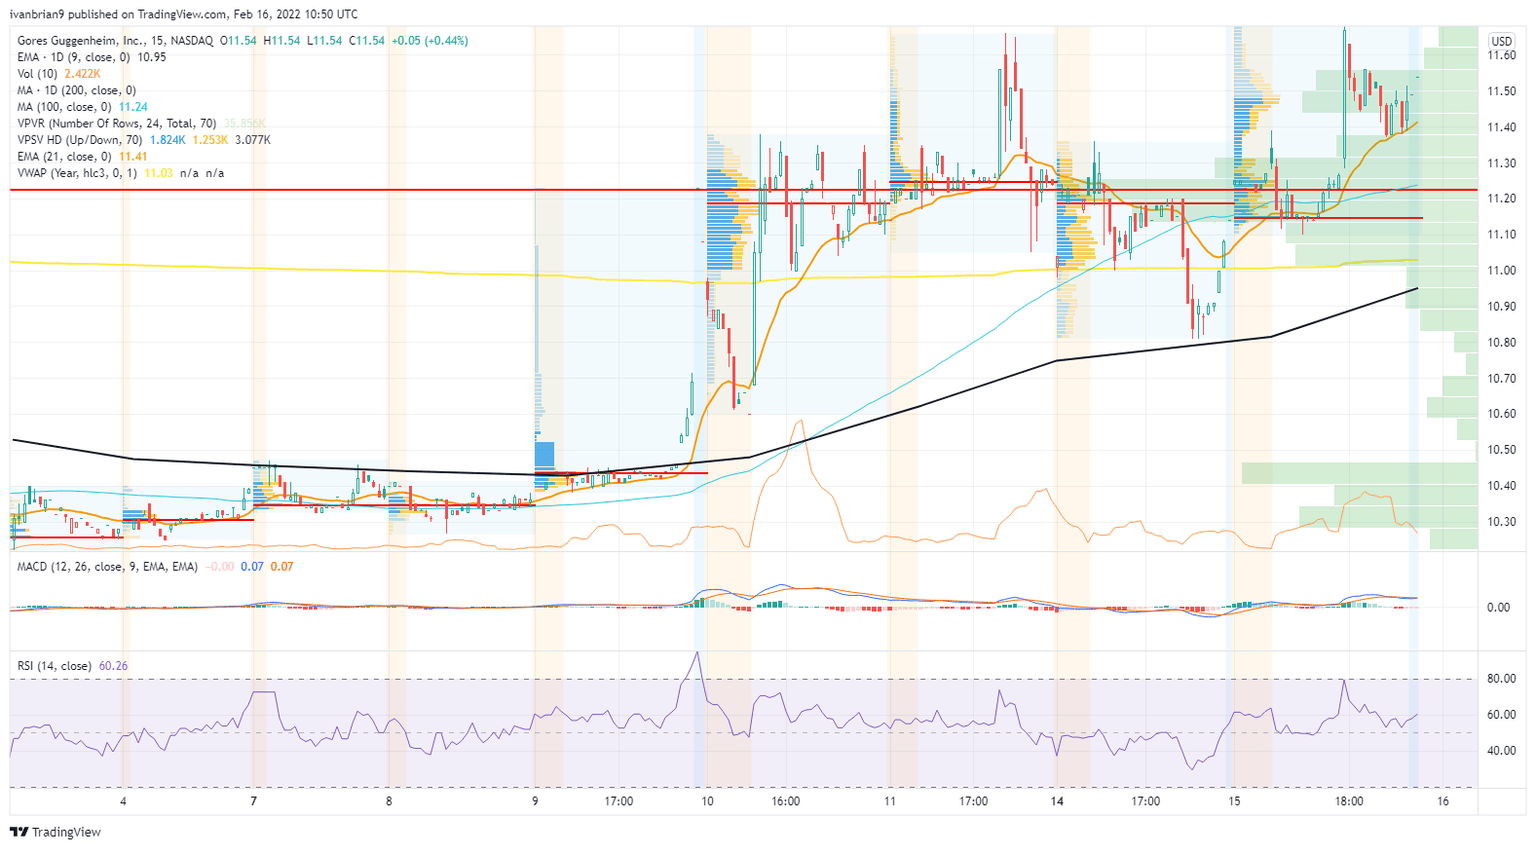Click the 16:00 label on the time axis
This screenshot has width=1536, height=849.
(785, 802)
